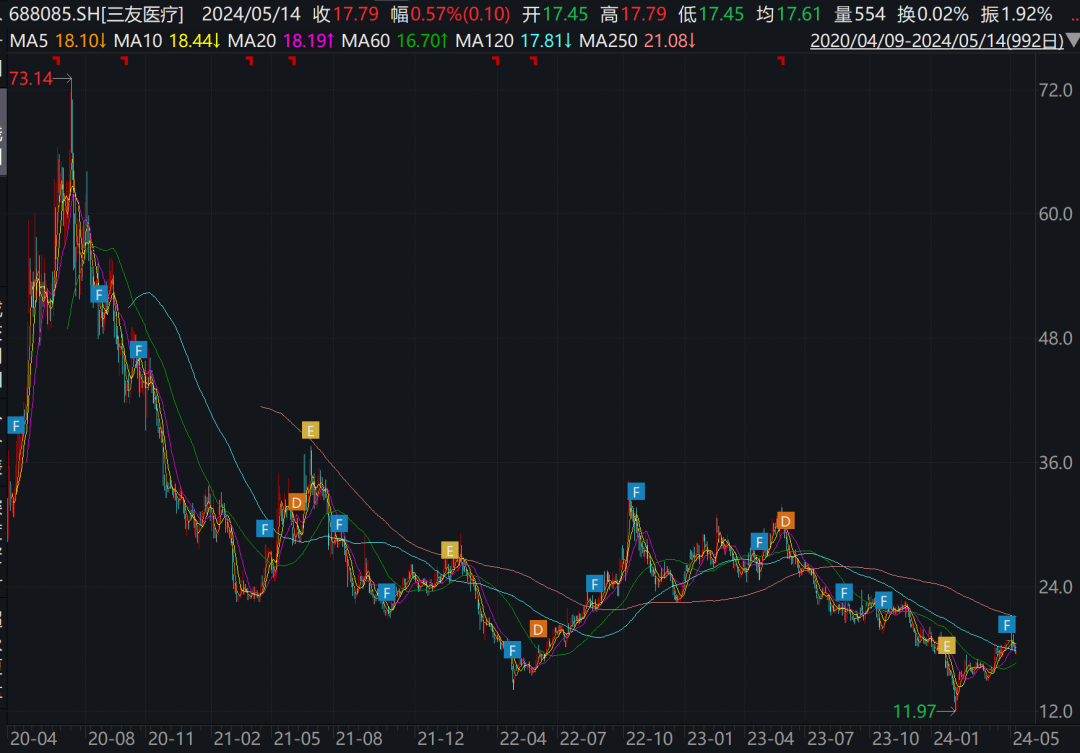
Task: Click the open price 开17.45
Action: (x=555, y=14)
